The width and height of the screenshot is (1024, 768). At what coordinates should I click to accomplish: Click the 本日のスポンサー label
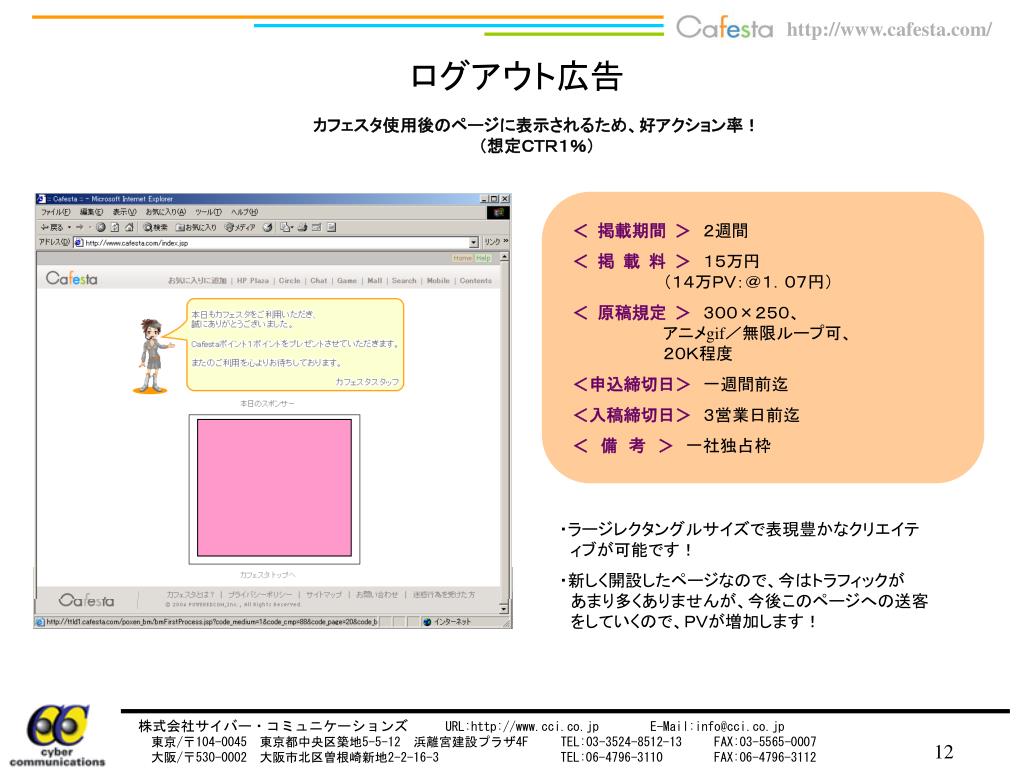point(267,404)
